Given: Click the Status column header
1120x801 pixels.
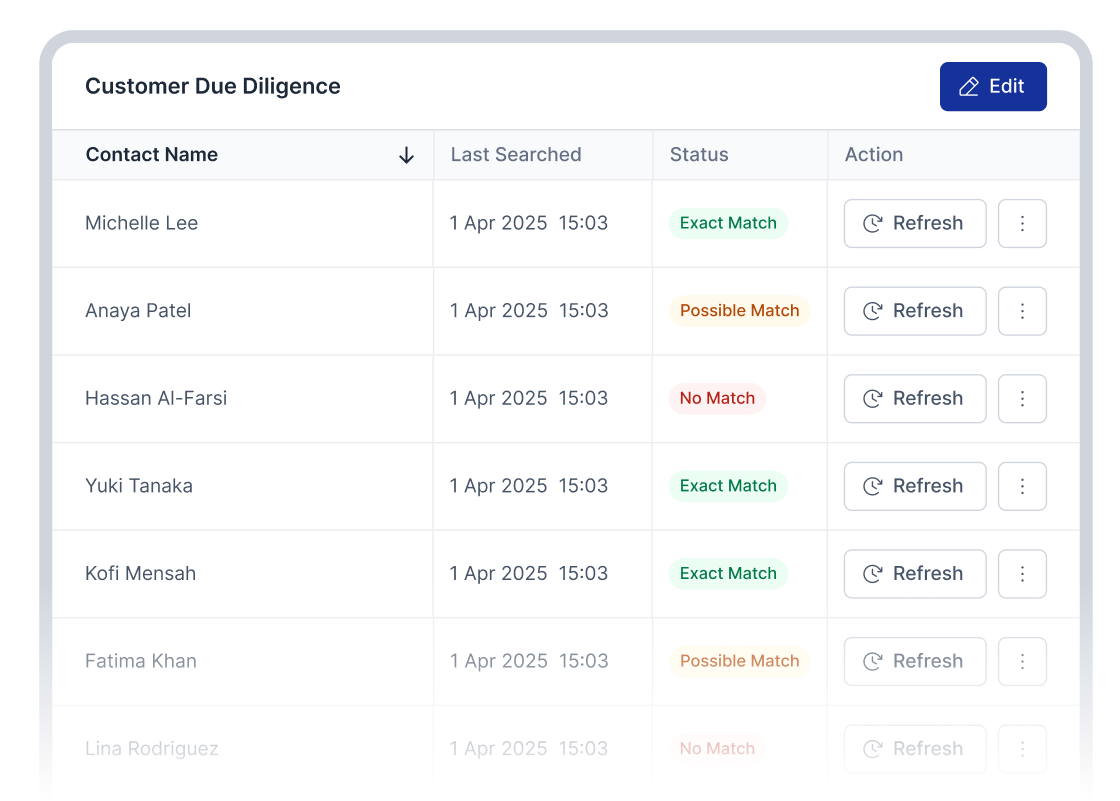Looking at the screenshot, I should [x=698, y=155].
